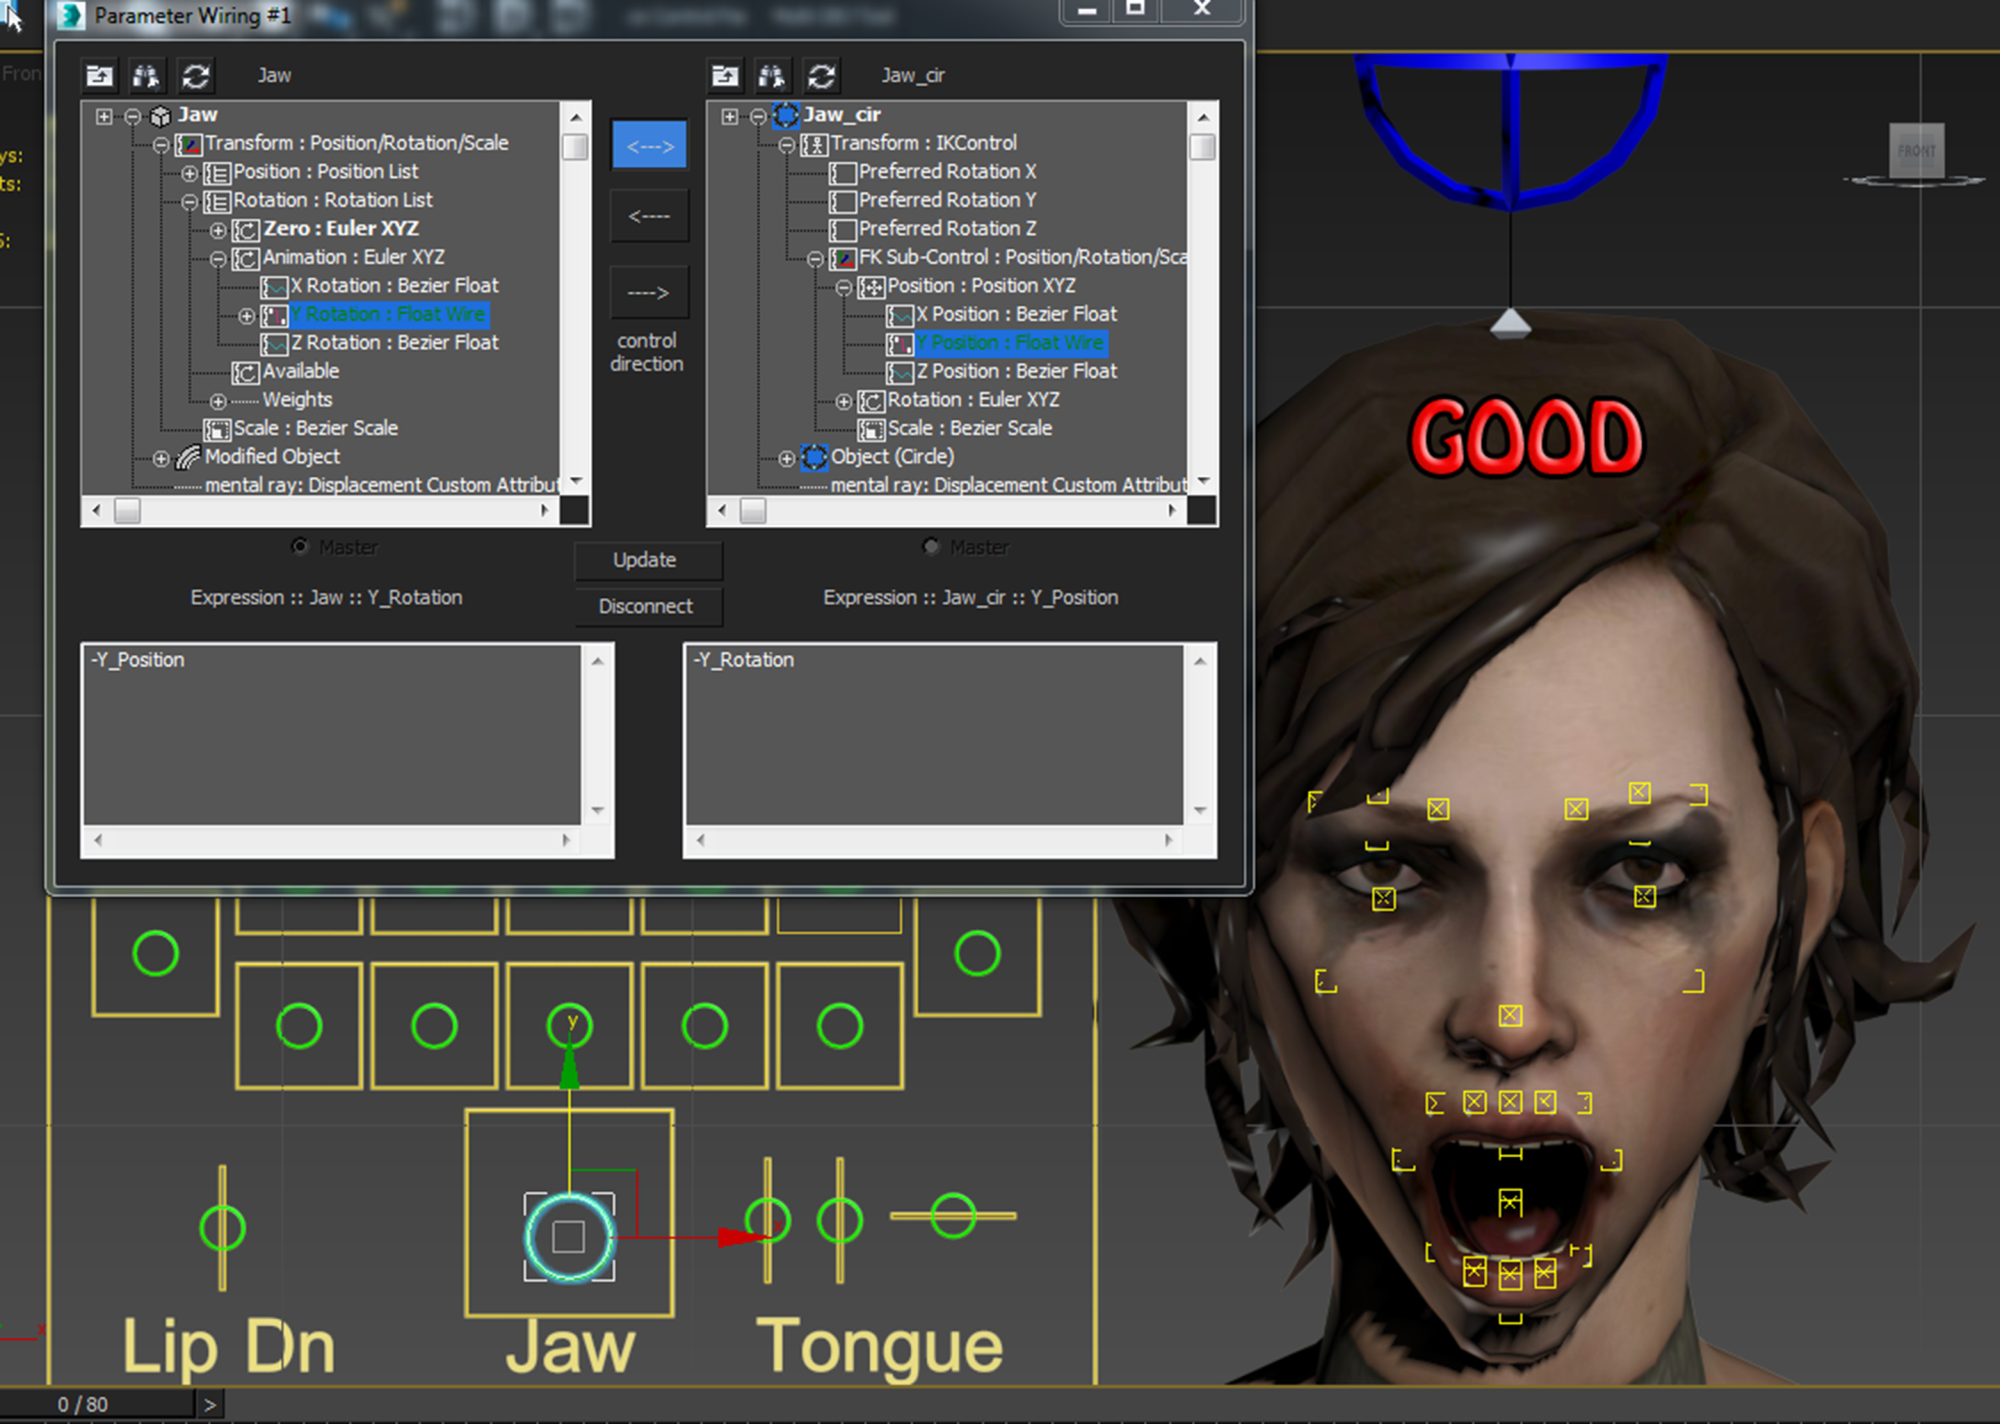Click the nose facial control point
2000x1424 pixels.
1510,1016
